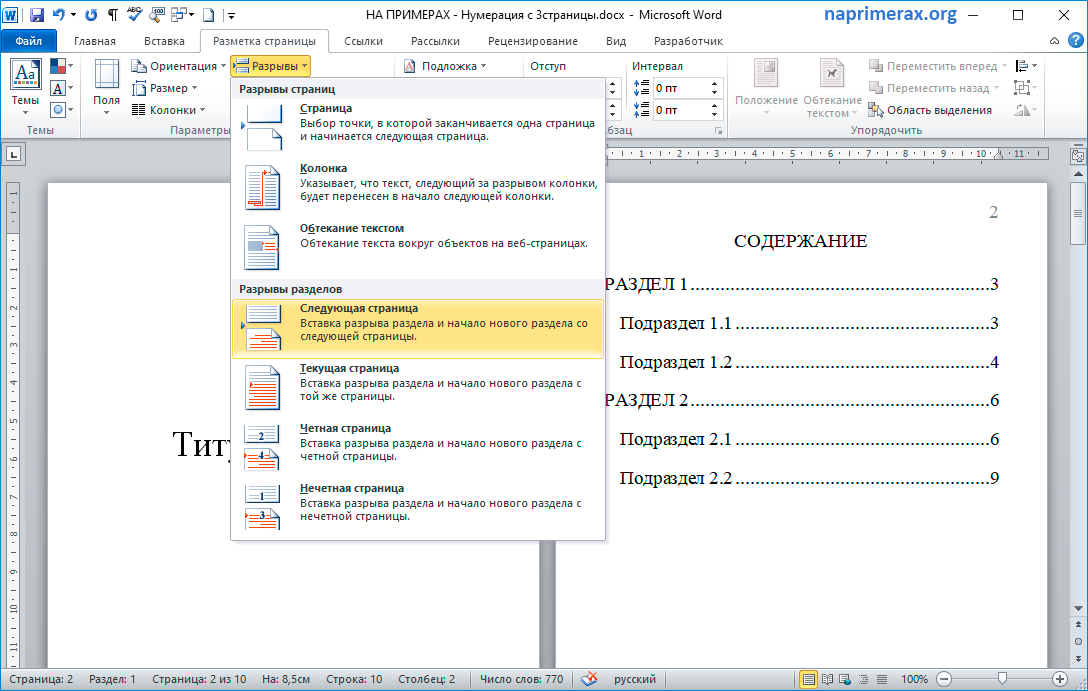
Task: Click the proofing errors book icon
Action: click(x=589, y=679)
